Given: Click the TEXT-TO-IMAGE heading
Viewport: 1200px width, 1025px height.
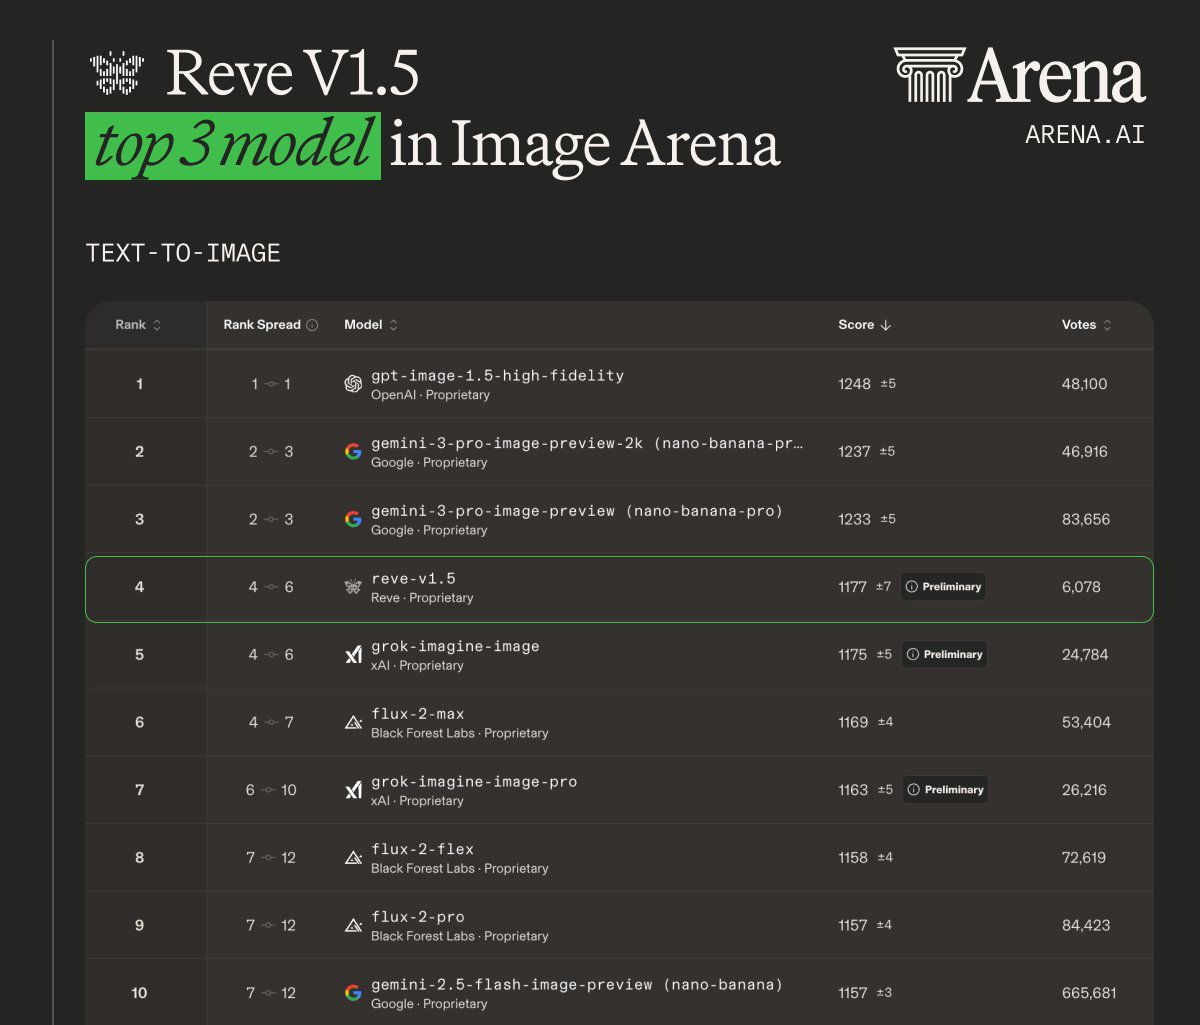Looking at the screenshot, I should tap(183, 253).
